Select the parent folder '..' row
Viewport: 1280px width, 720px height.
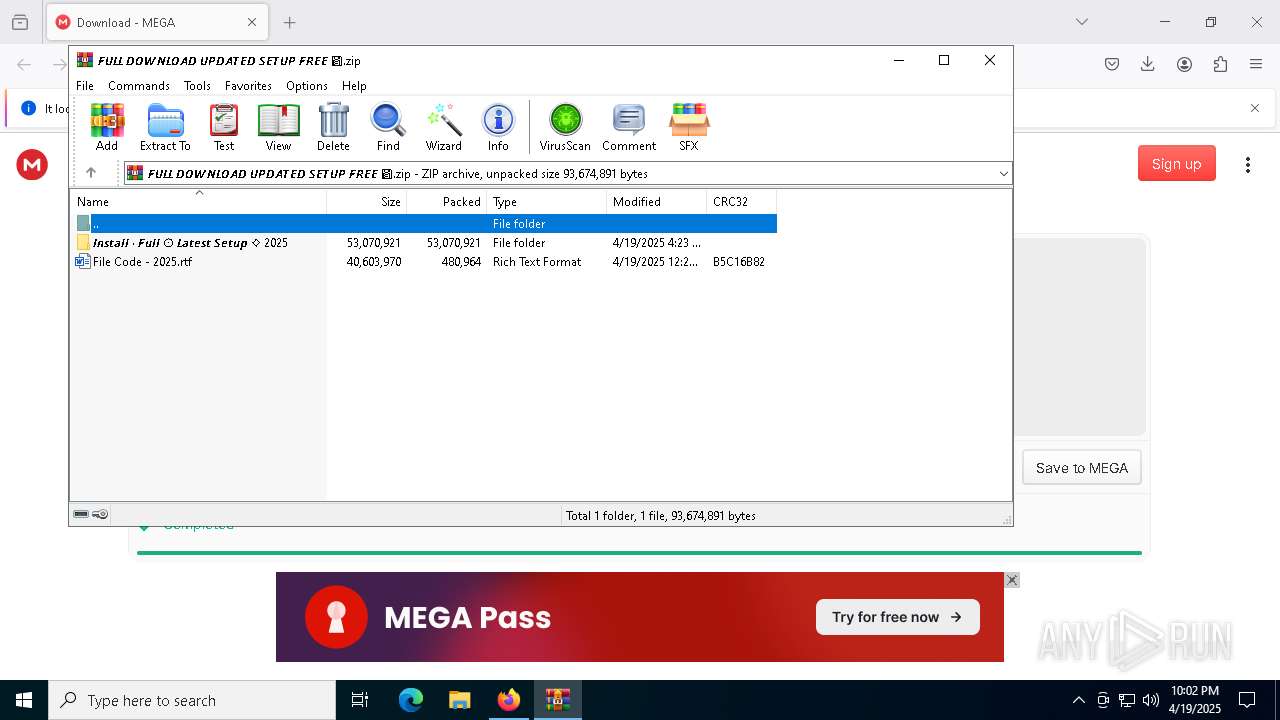pyautogui.click(x=424, y=224)
